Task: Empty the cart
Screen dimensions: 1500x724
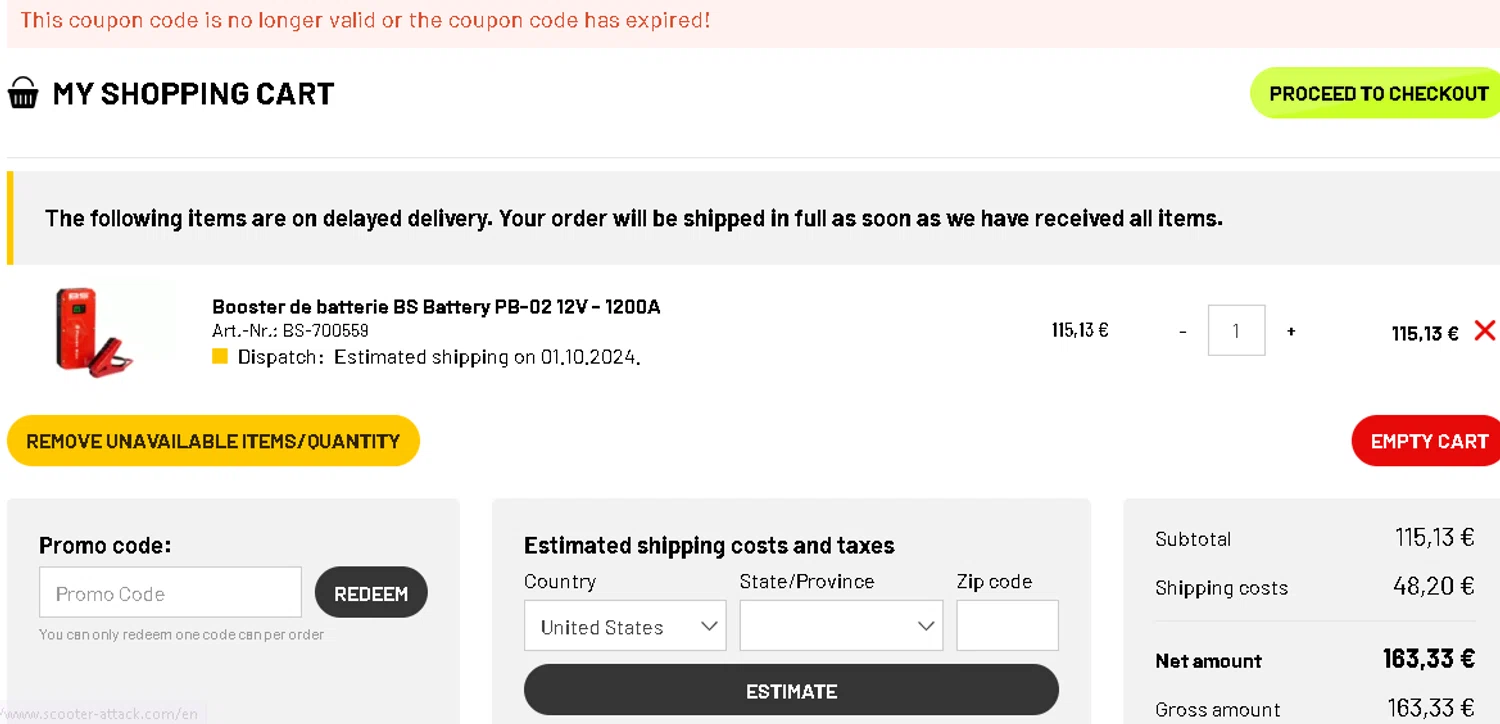Action: coord(1428,441)
